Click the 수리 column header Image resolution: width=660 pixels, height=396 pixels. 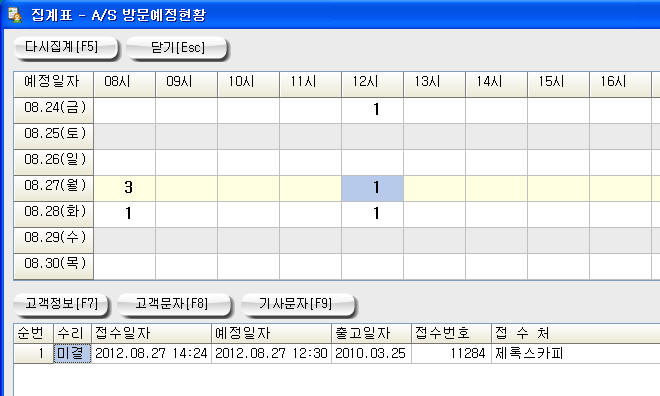[x=72, y=333]
